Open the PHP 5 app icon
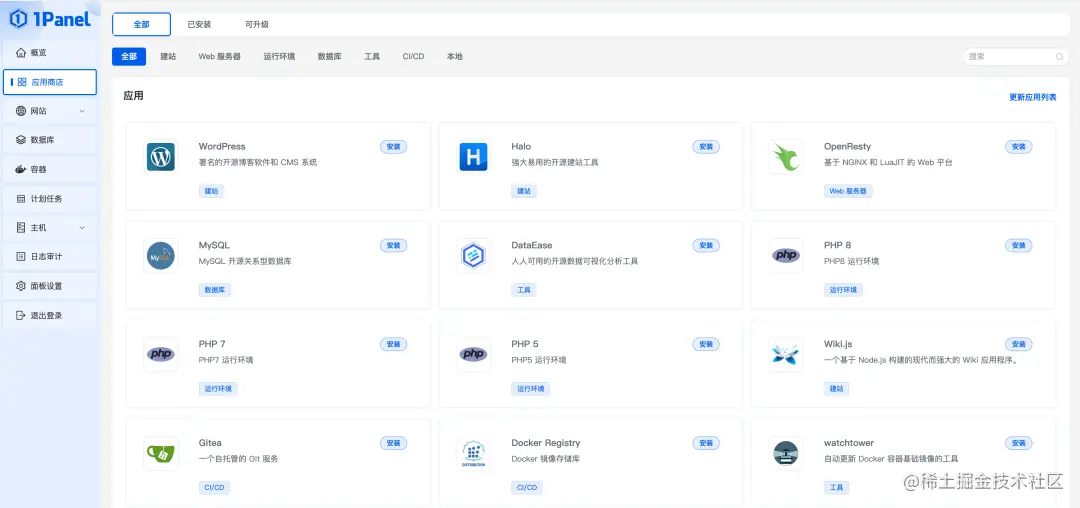 coord(473,354)
